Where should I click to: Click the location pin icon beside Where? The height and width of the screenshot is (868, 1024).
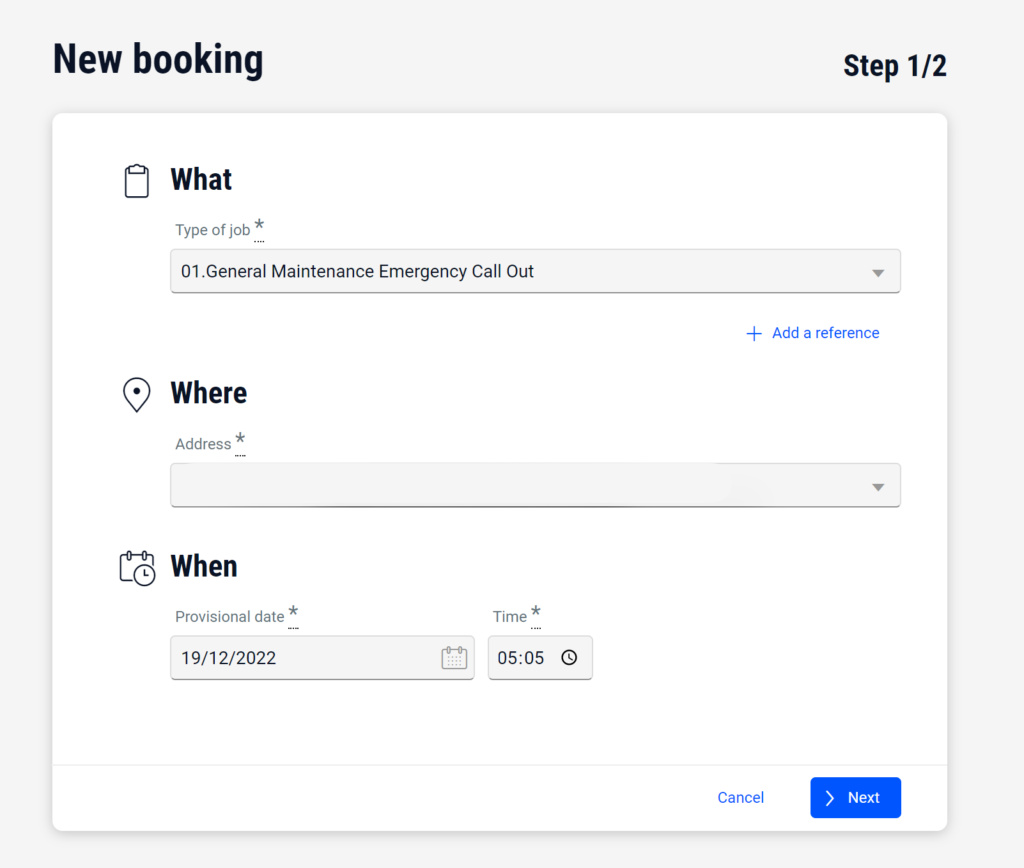coord(136,395)
